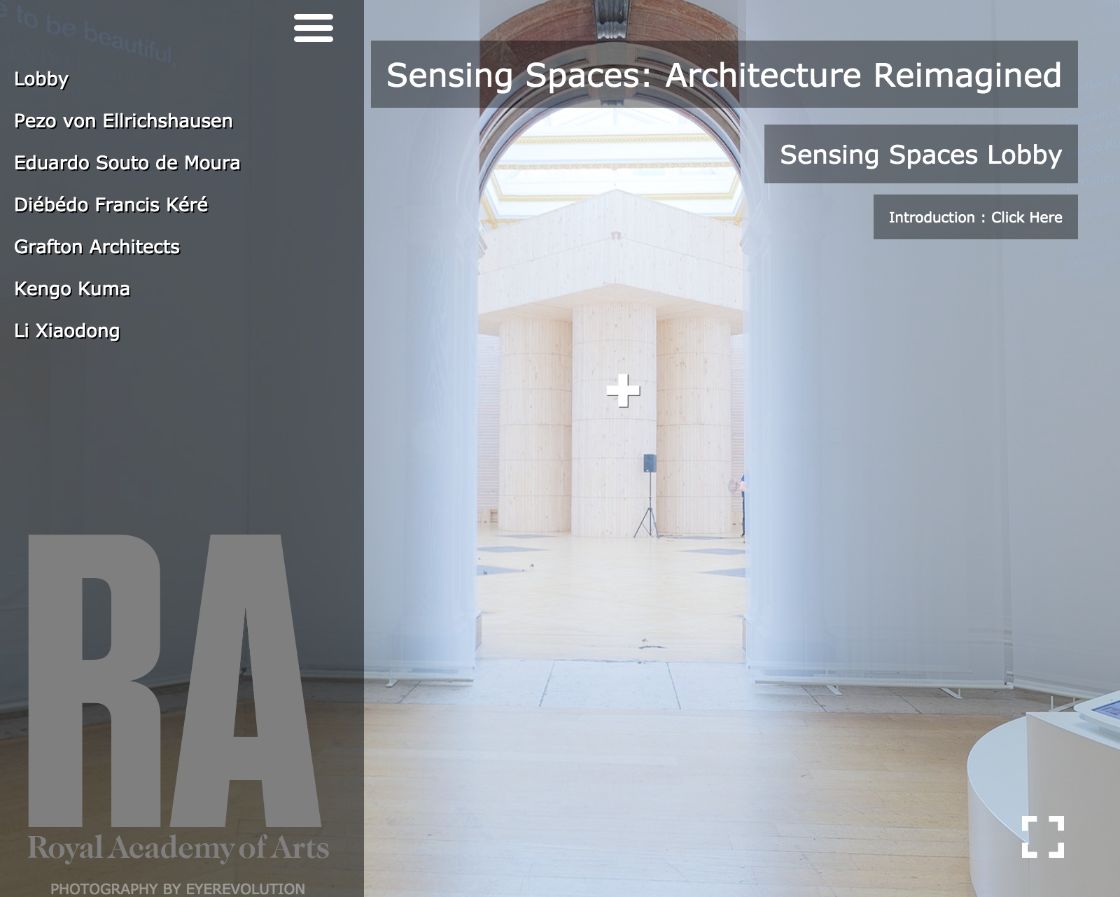Screen dimensions: 1120x897
Task: Go to the Eduardo Souto de Moura space
Action: (x=127, y=163)
